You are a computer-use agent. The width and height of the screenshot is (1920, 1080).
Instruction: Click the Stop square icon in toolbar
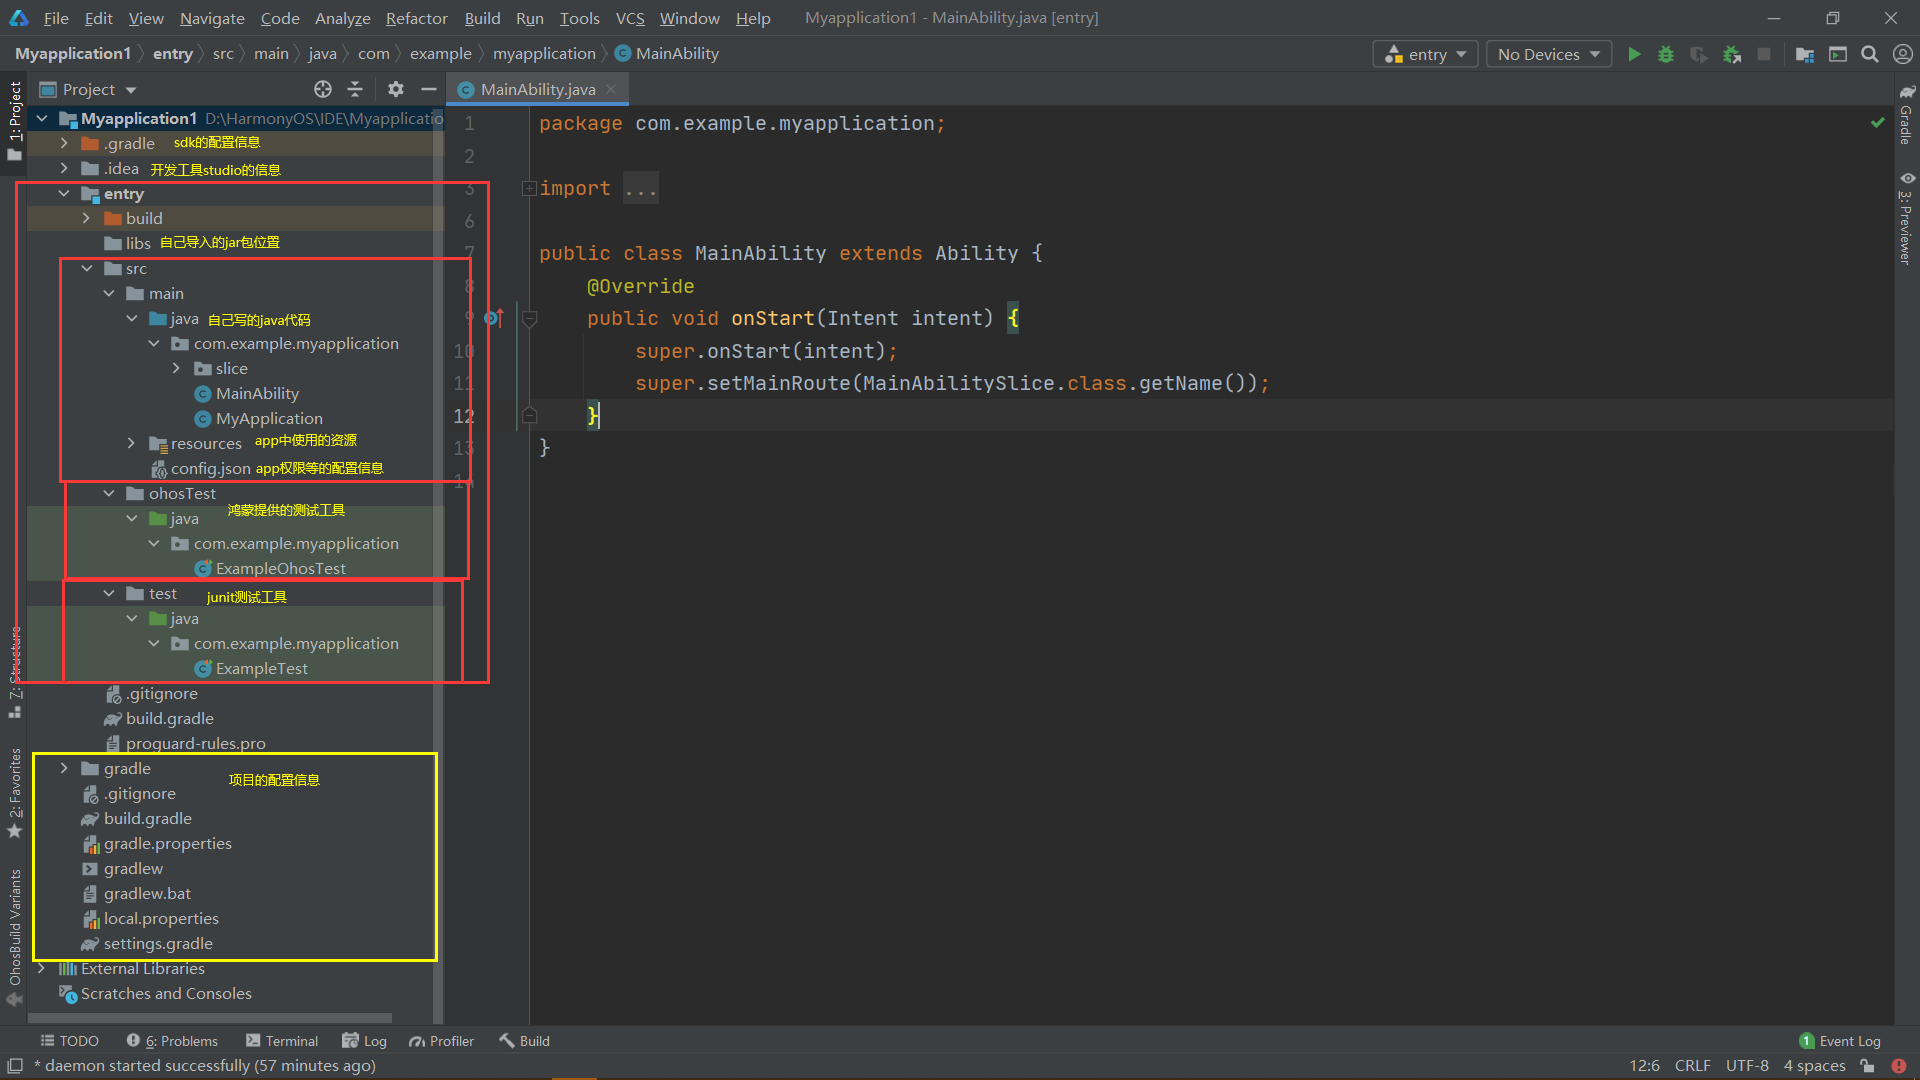tap(1764, 54)
